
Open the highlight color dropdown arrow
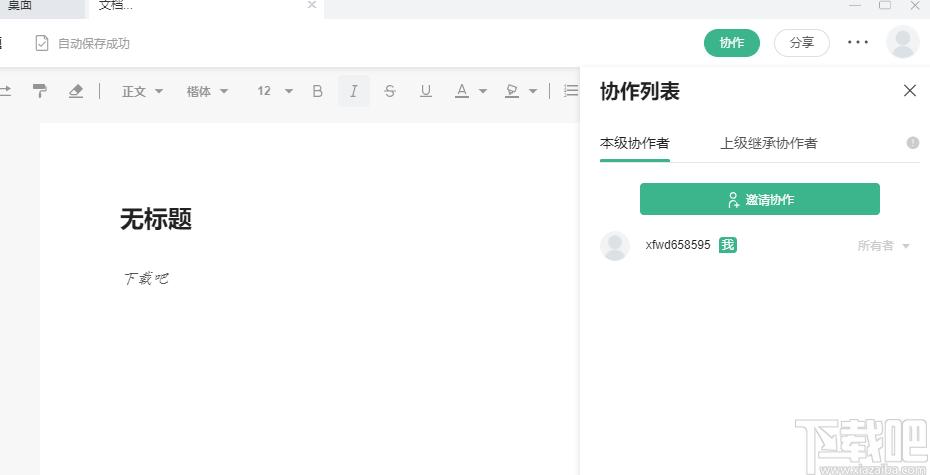533,91
